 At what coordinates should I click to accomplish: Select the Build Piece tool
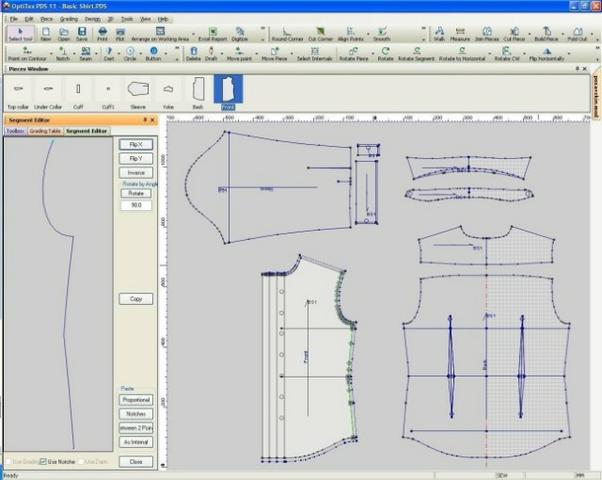pyautogui.click(x=546, y=34)
